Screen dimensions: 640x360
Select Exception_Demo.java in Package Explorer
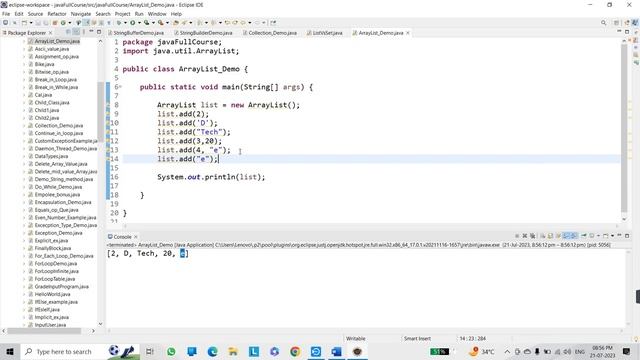[x=58, y=233]
